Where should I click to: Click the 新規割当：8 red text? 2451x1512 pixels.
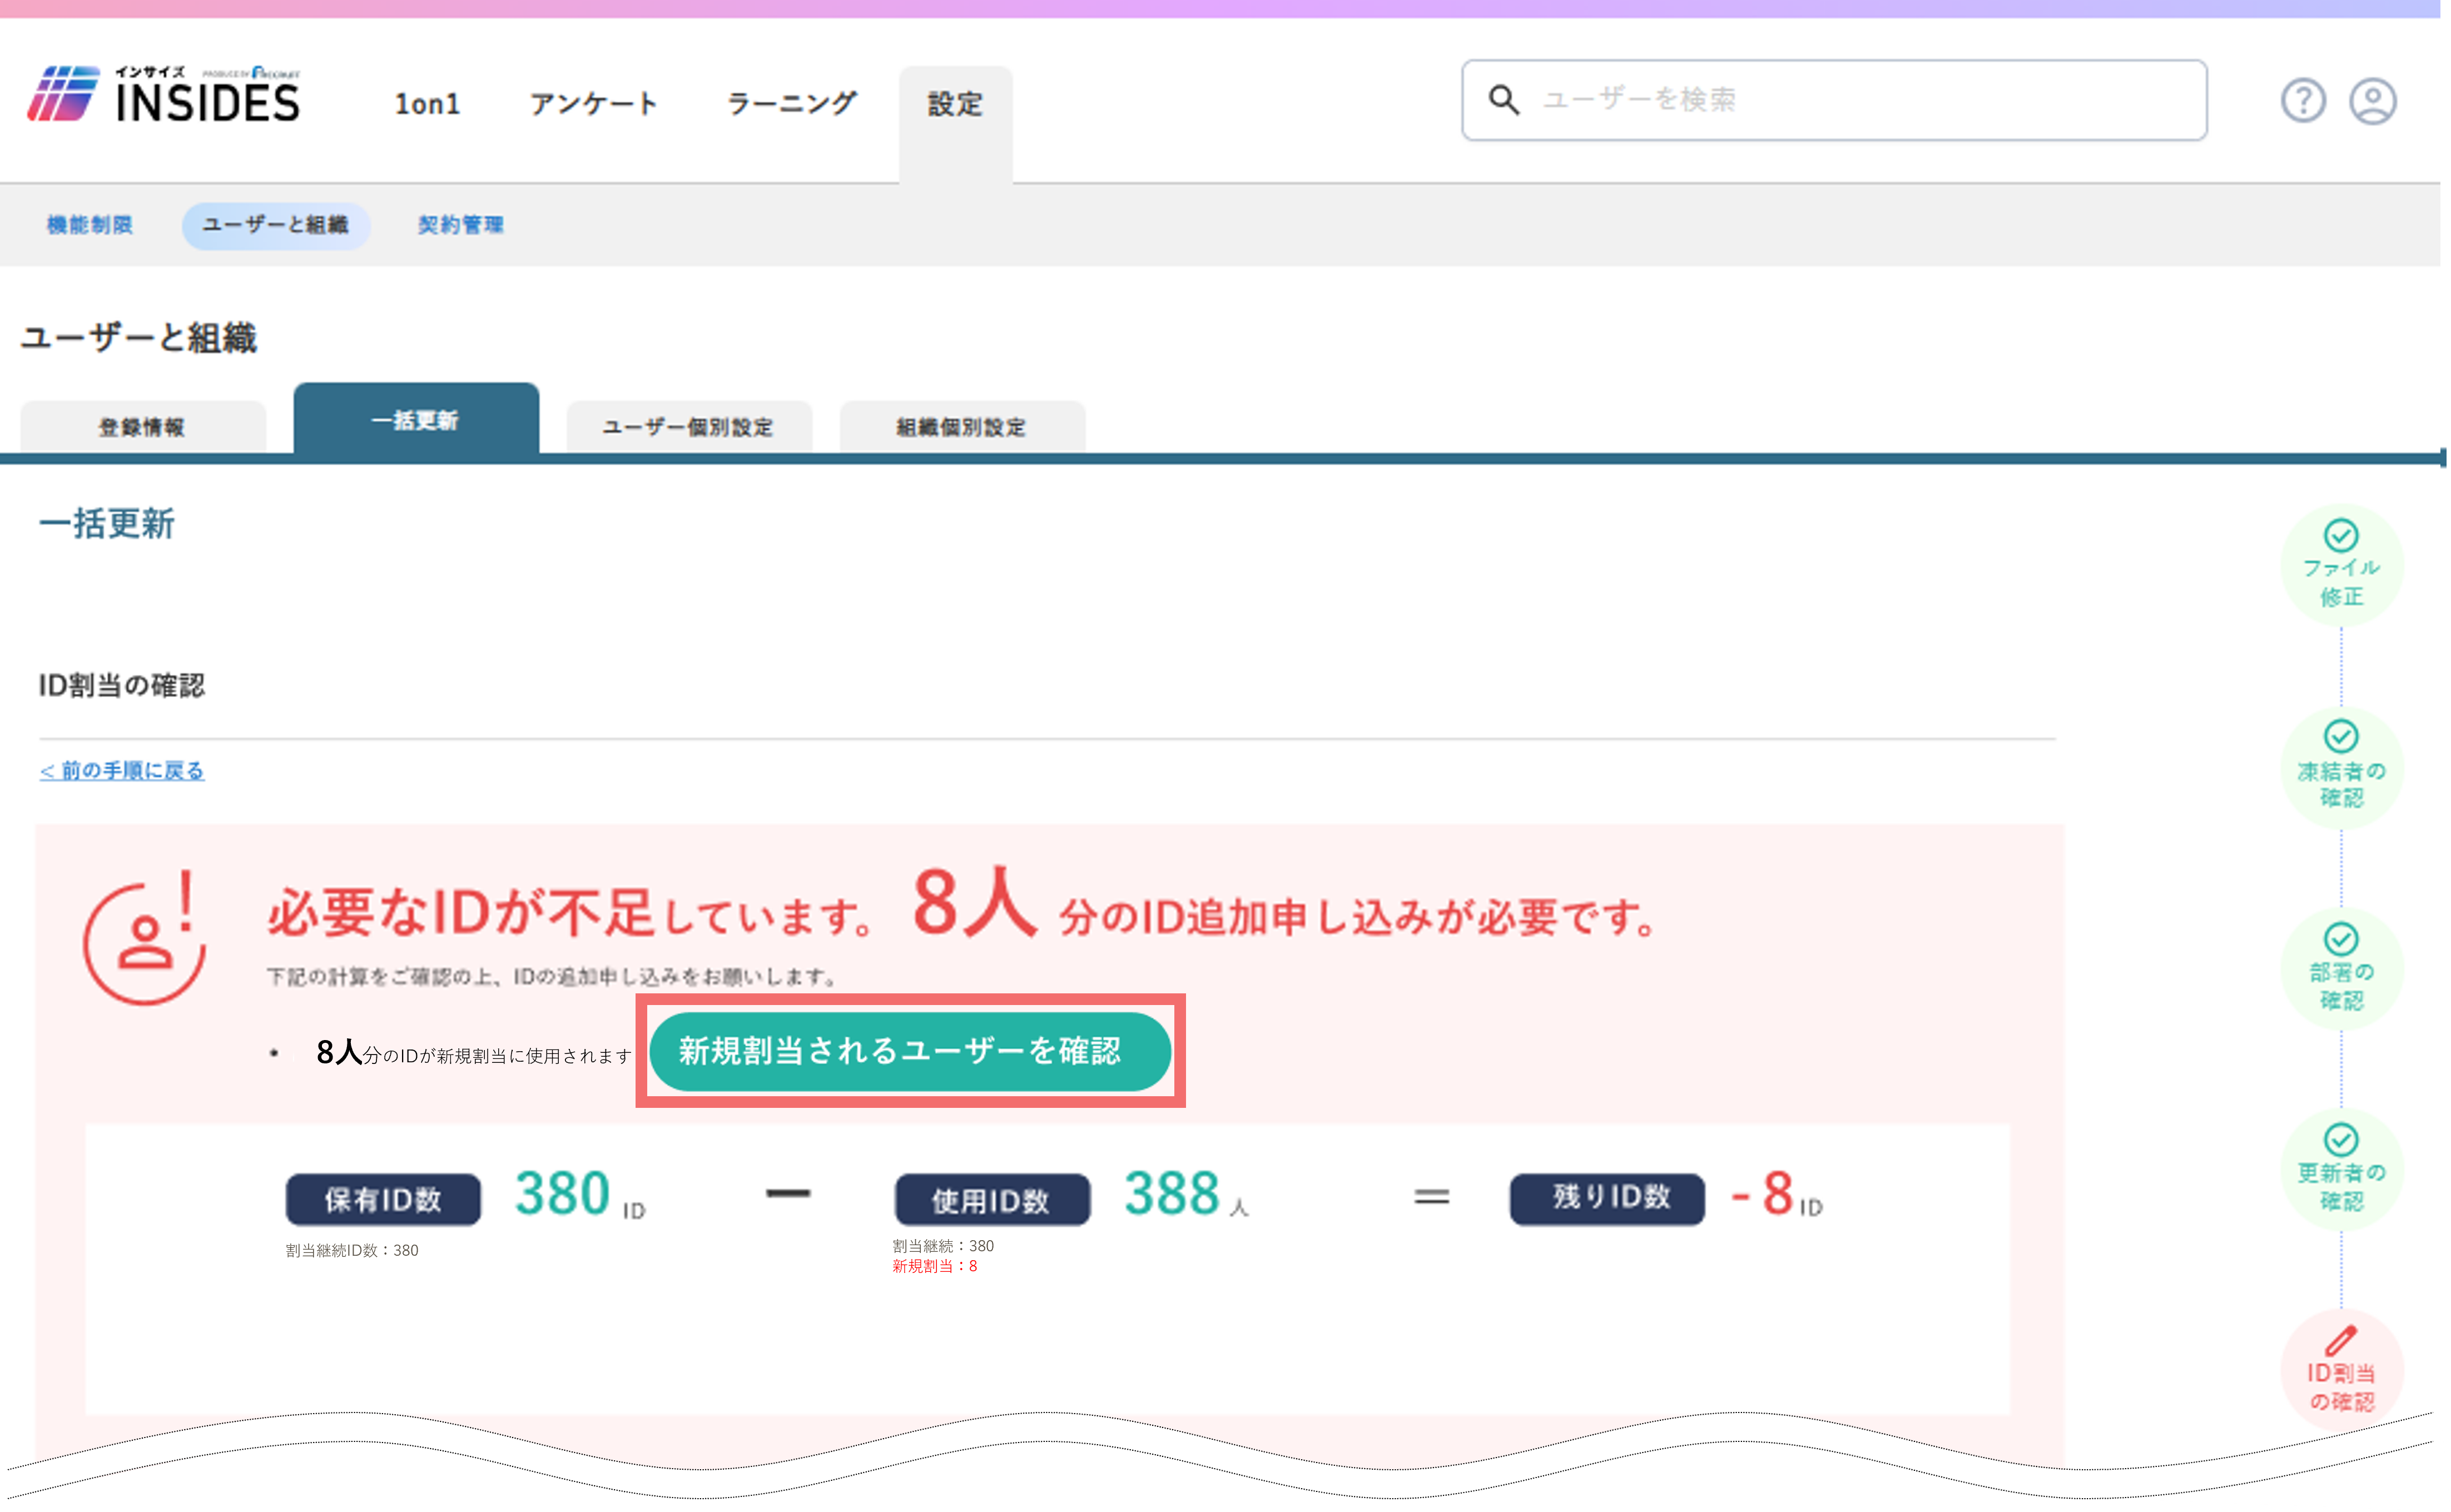pos(934,1266)
